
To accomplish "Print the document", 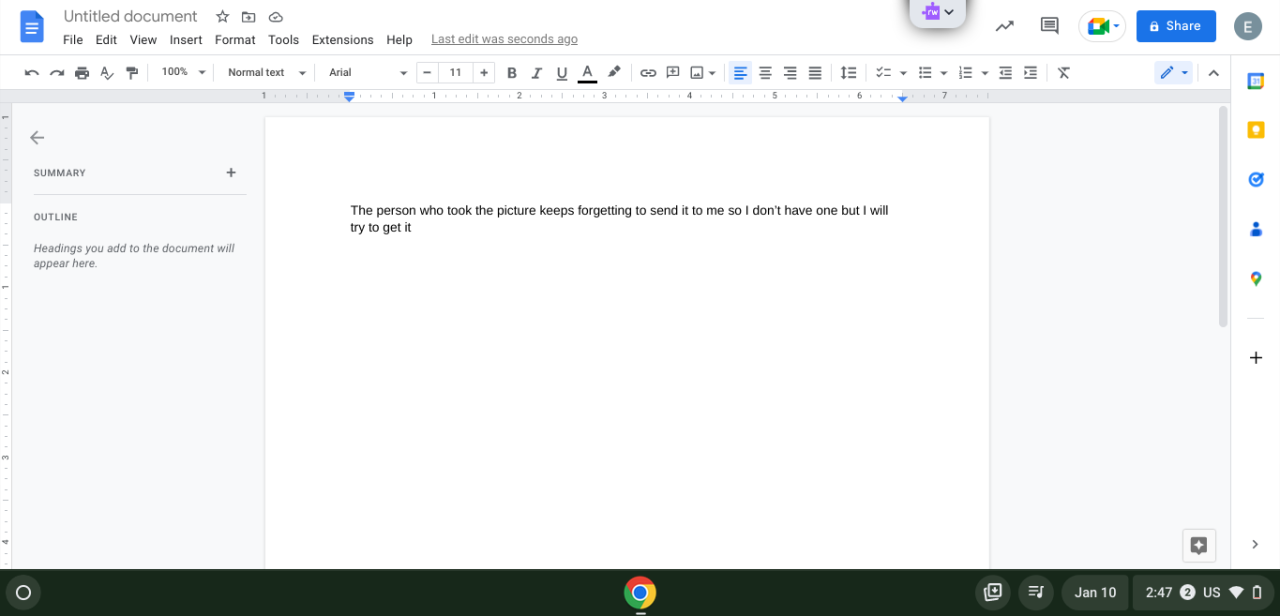I will (x=82, y=73).
